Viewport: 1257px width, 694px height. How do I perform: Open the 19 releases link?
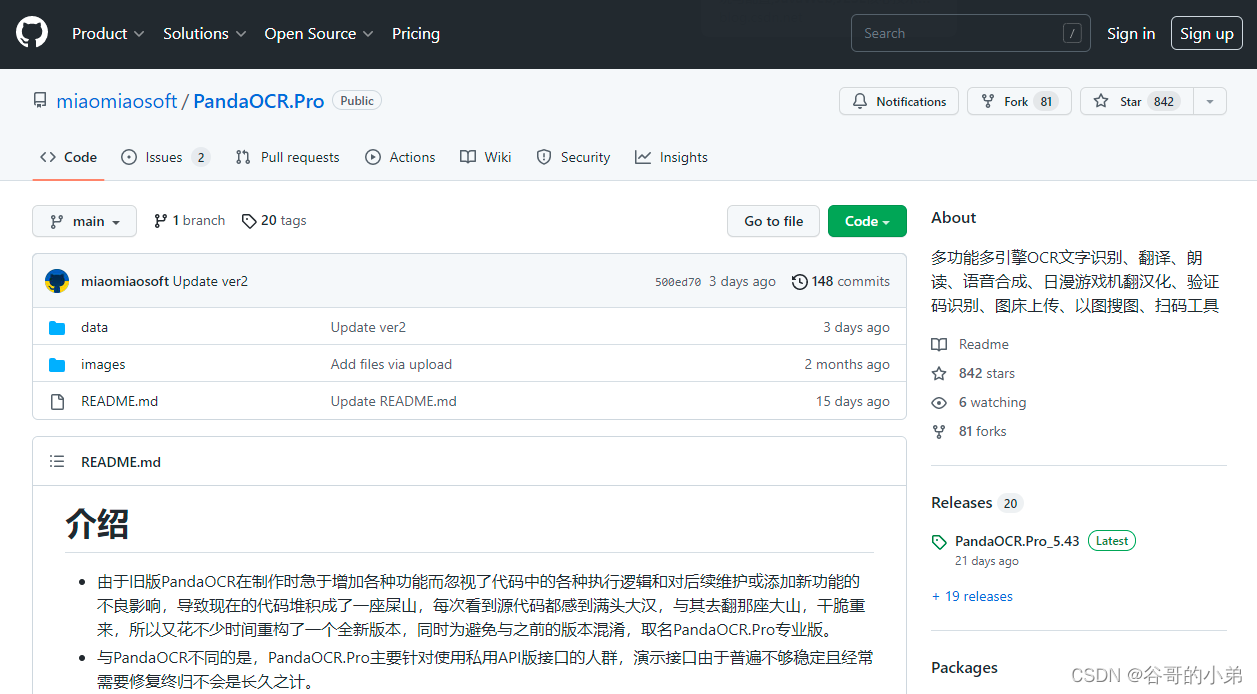972,596
